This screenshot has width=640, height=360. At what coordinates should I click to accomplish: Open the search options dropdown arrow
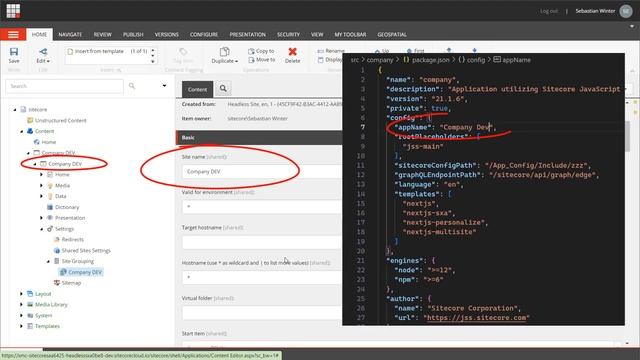click(x=164, y=86)
